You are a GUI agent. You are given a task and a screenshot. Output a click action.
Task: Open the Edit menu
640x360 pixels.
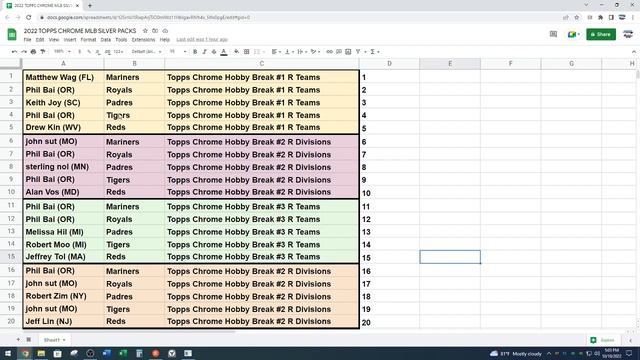40,40
